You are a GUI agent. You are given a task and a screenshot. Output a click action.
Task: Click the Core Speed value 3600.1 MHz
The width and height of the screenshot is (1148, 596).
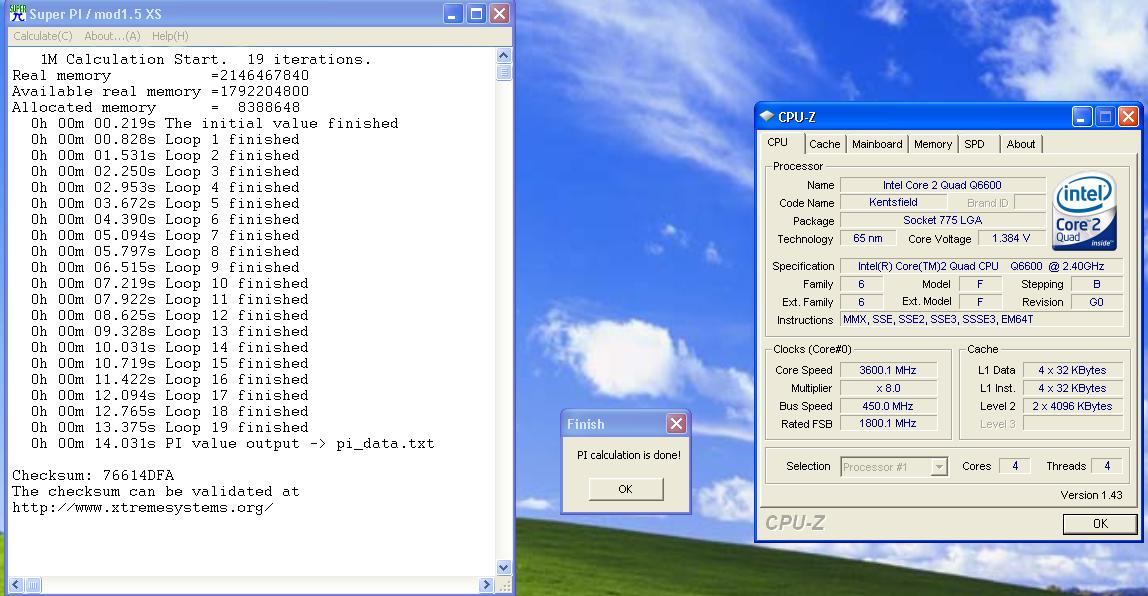tap(888, 370)
